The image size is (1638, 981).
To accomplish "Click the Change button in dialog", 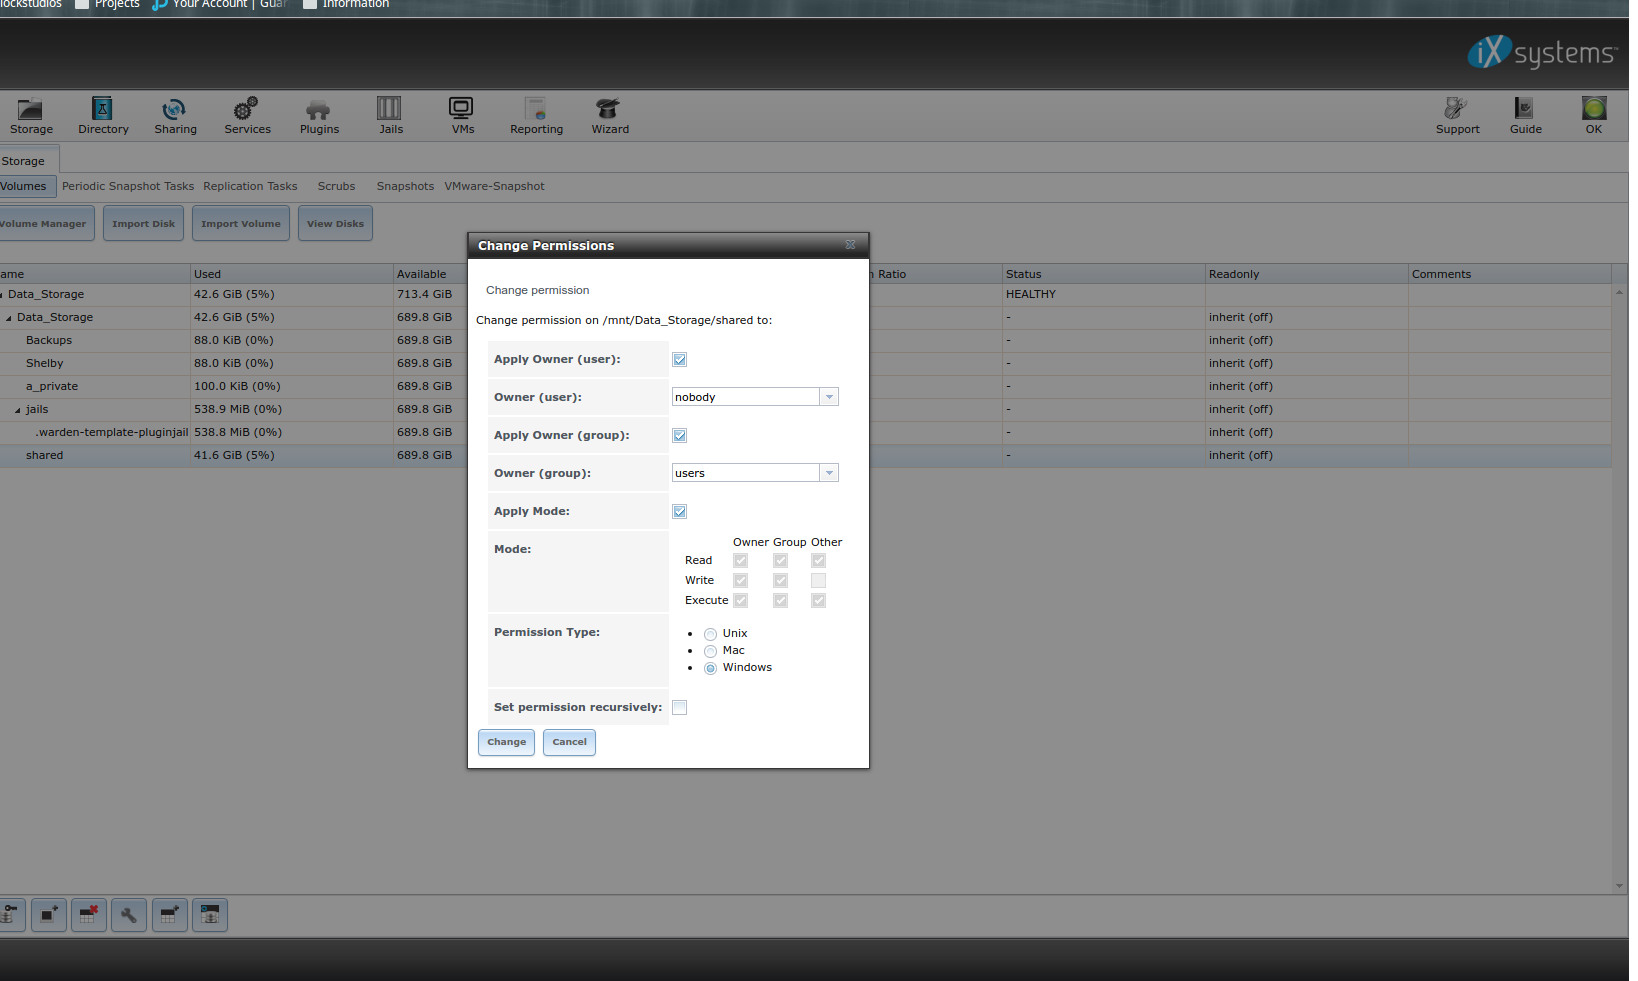I will pos(506,742).
